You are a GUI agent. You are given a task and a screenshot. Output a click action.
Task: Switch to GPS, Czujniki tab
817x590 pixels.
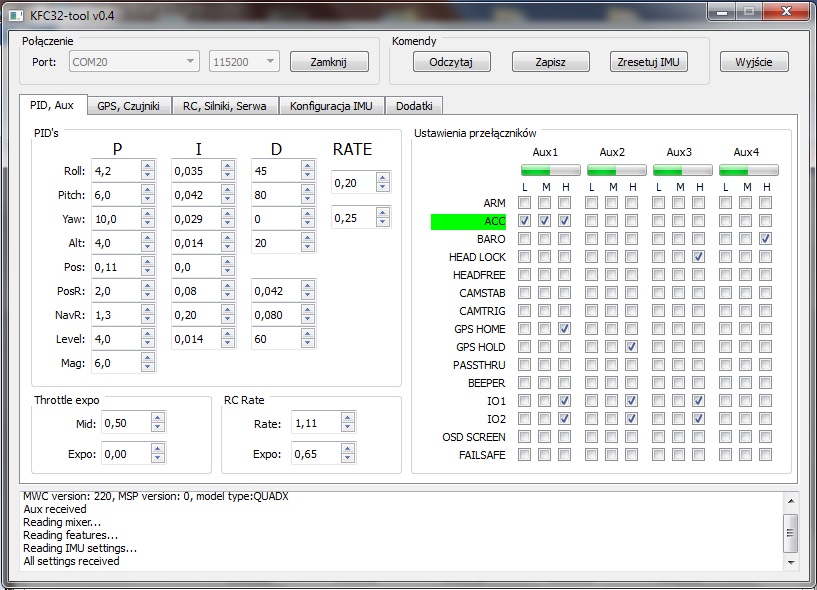pos(128,106)
